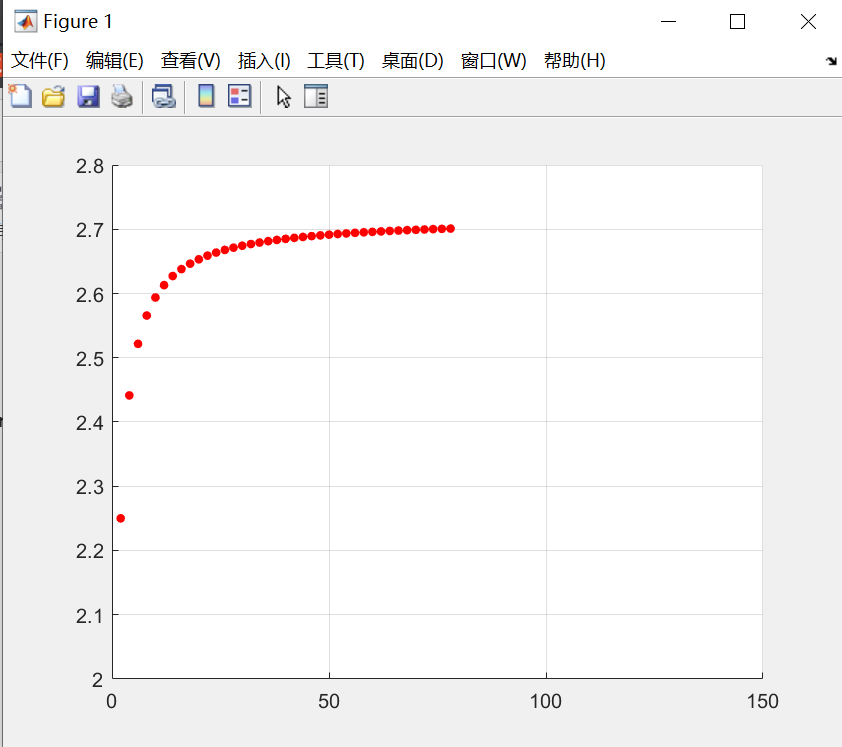Open the 编辑(E) menu

113,61
